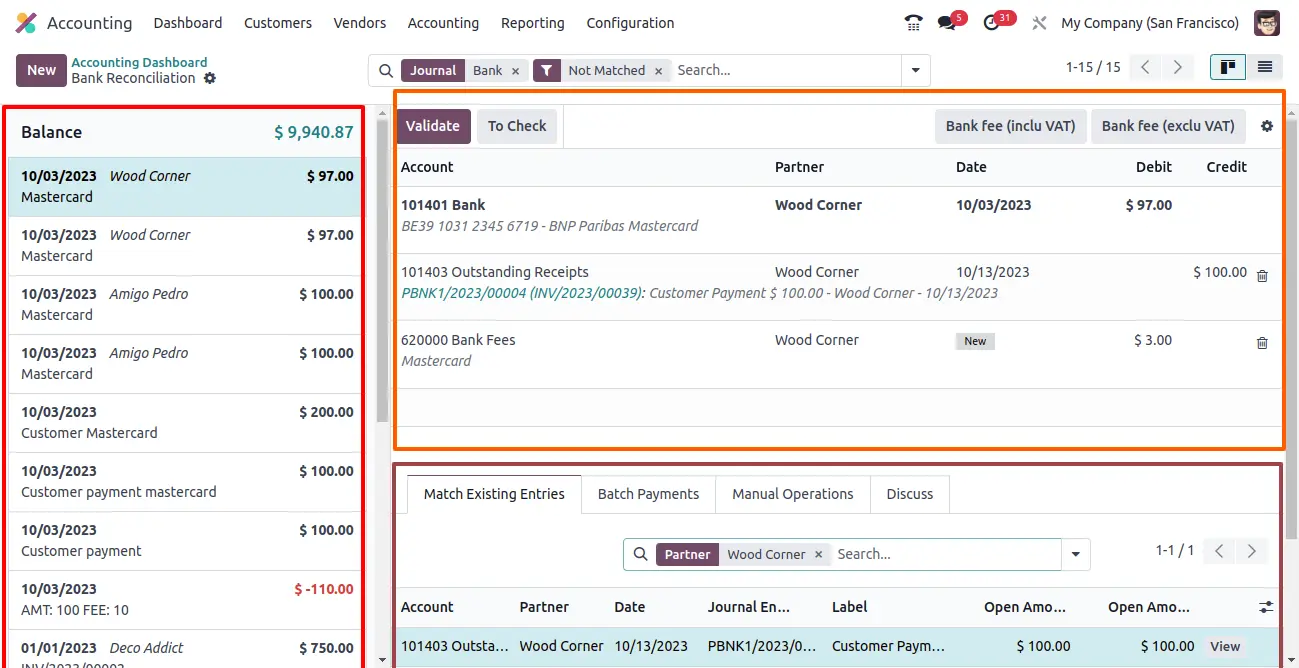
Task: Click the New button
Action: (x=41, y=70)
